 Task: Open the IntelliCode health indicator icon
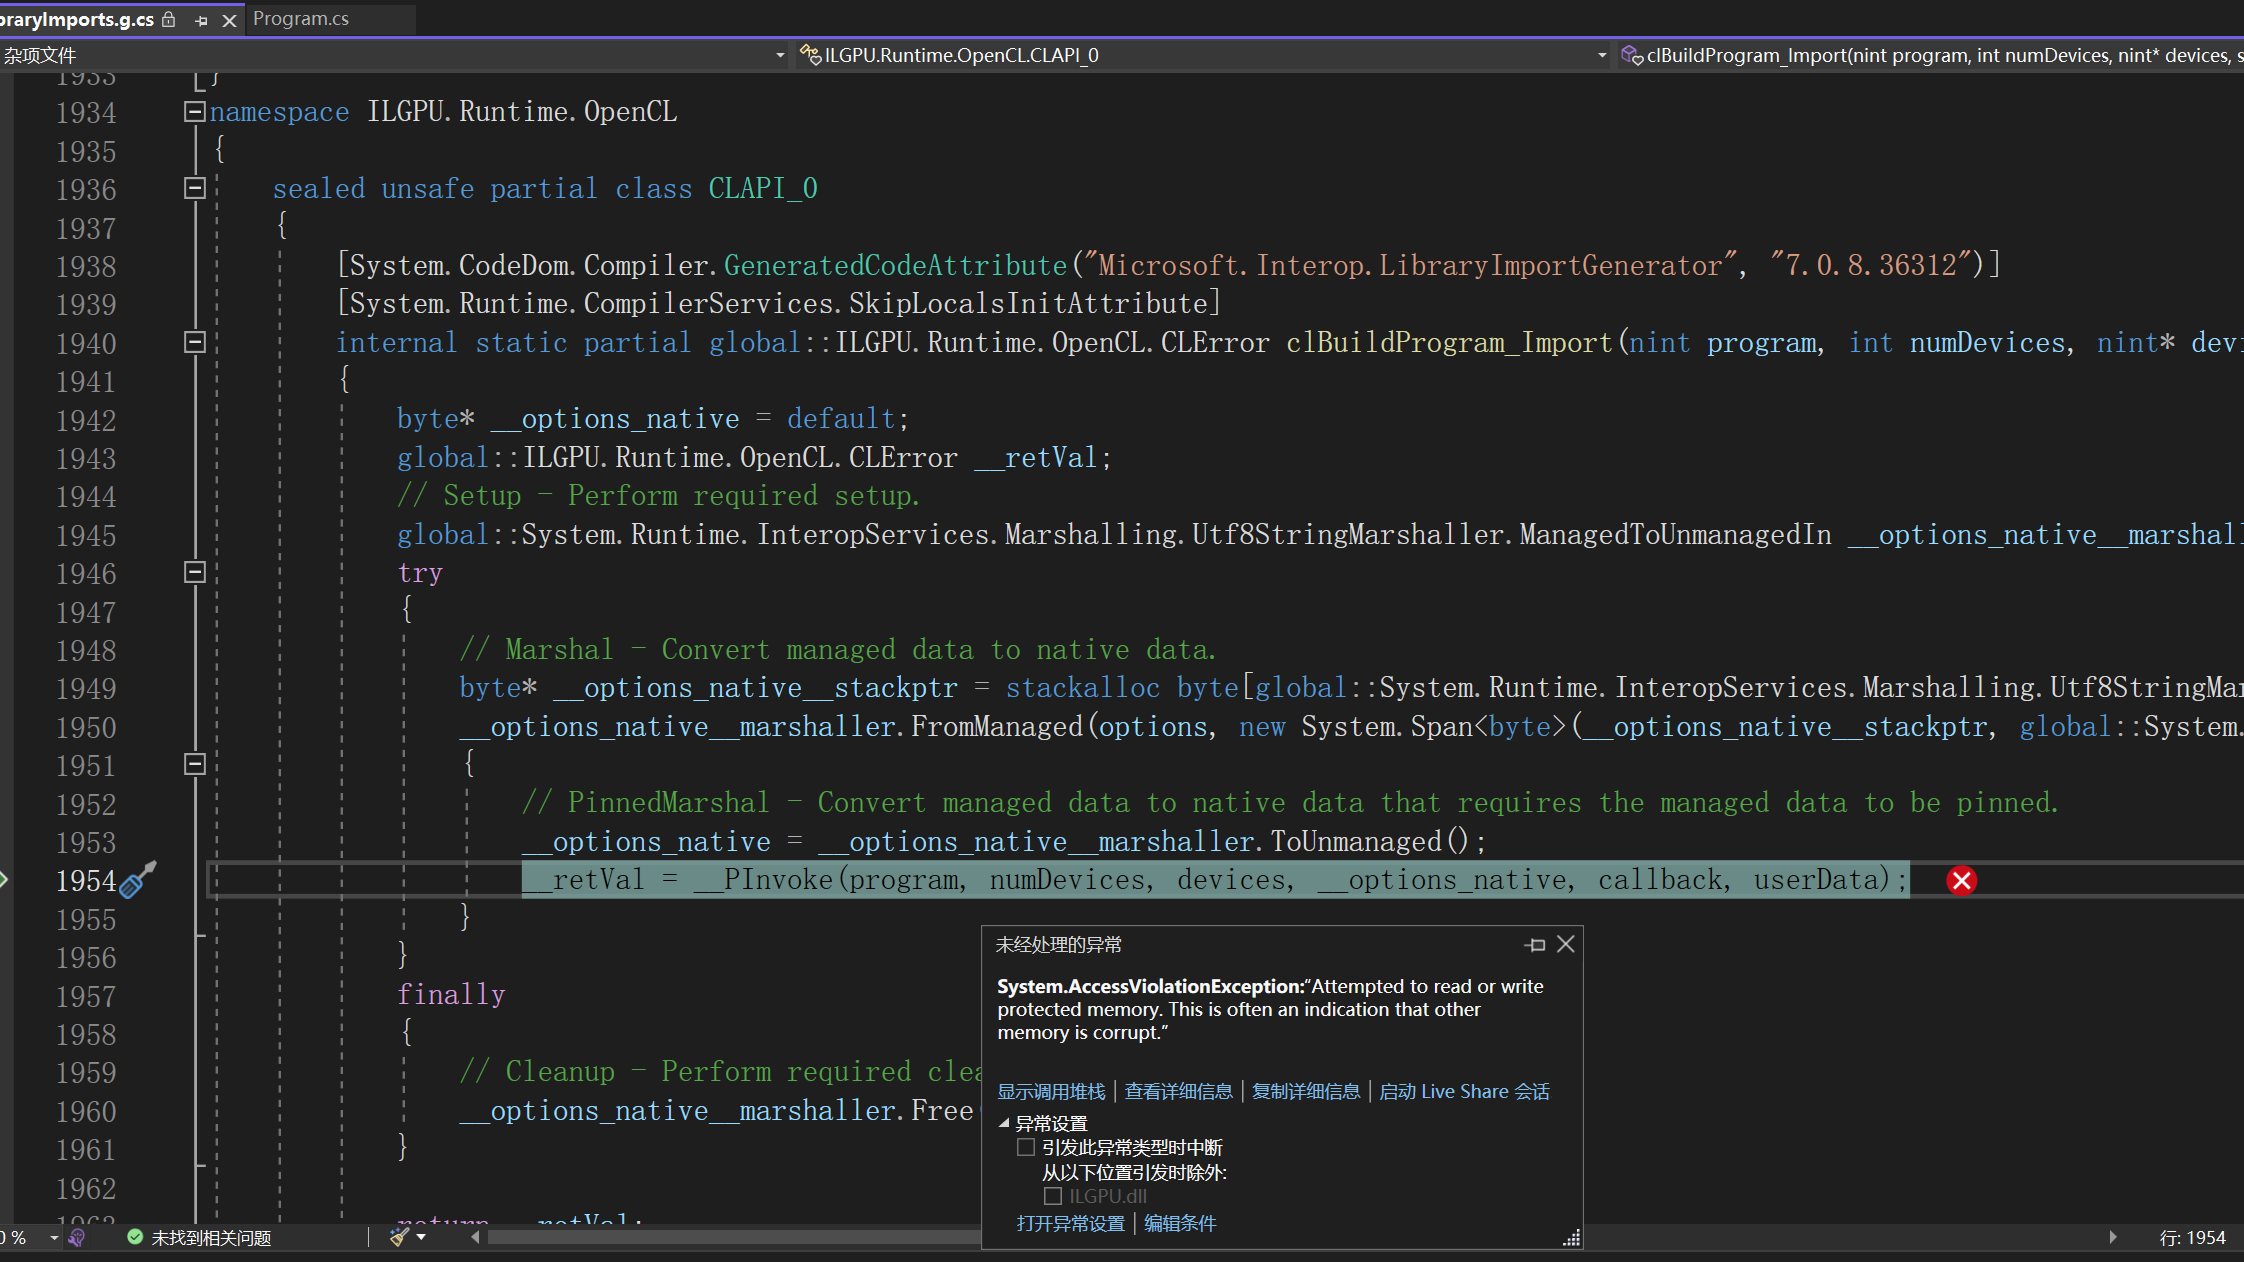tap(77, 1237)
